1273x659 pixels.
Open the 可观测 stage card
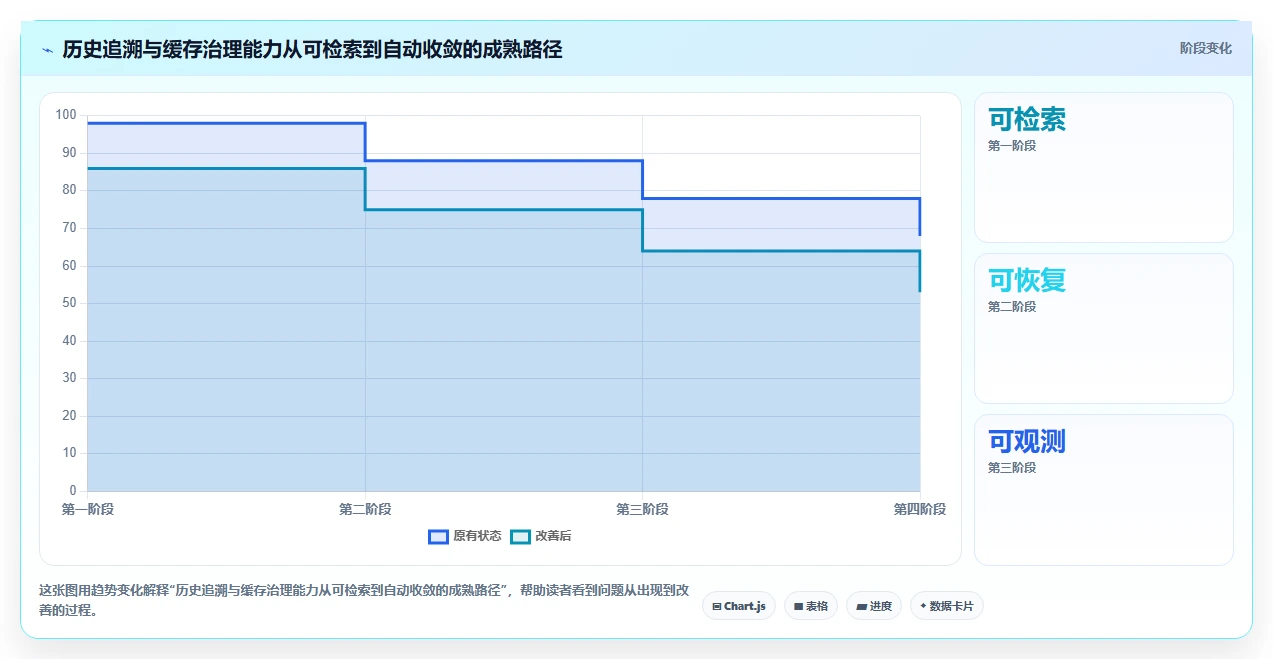coord(1104,490)
